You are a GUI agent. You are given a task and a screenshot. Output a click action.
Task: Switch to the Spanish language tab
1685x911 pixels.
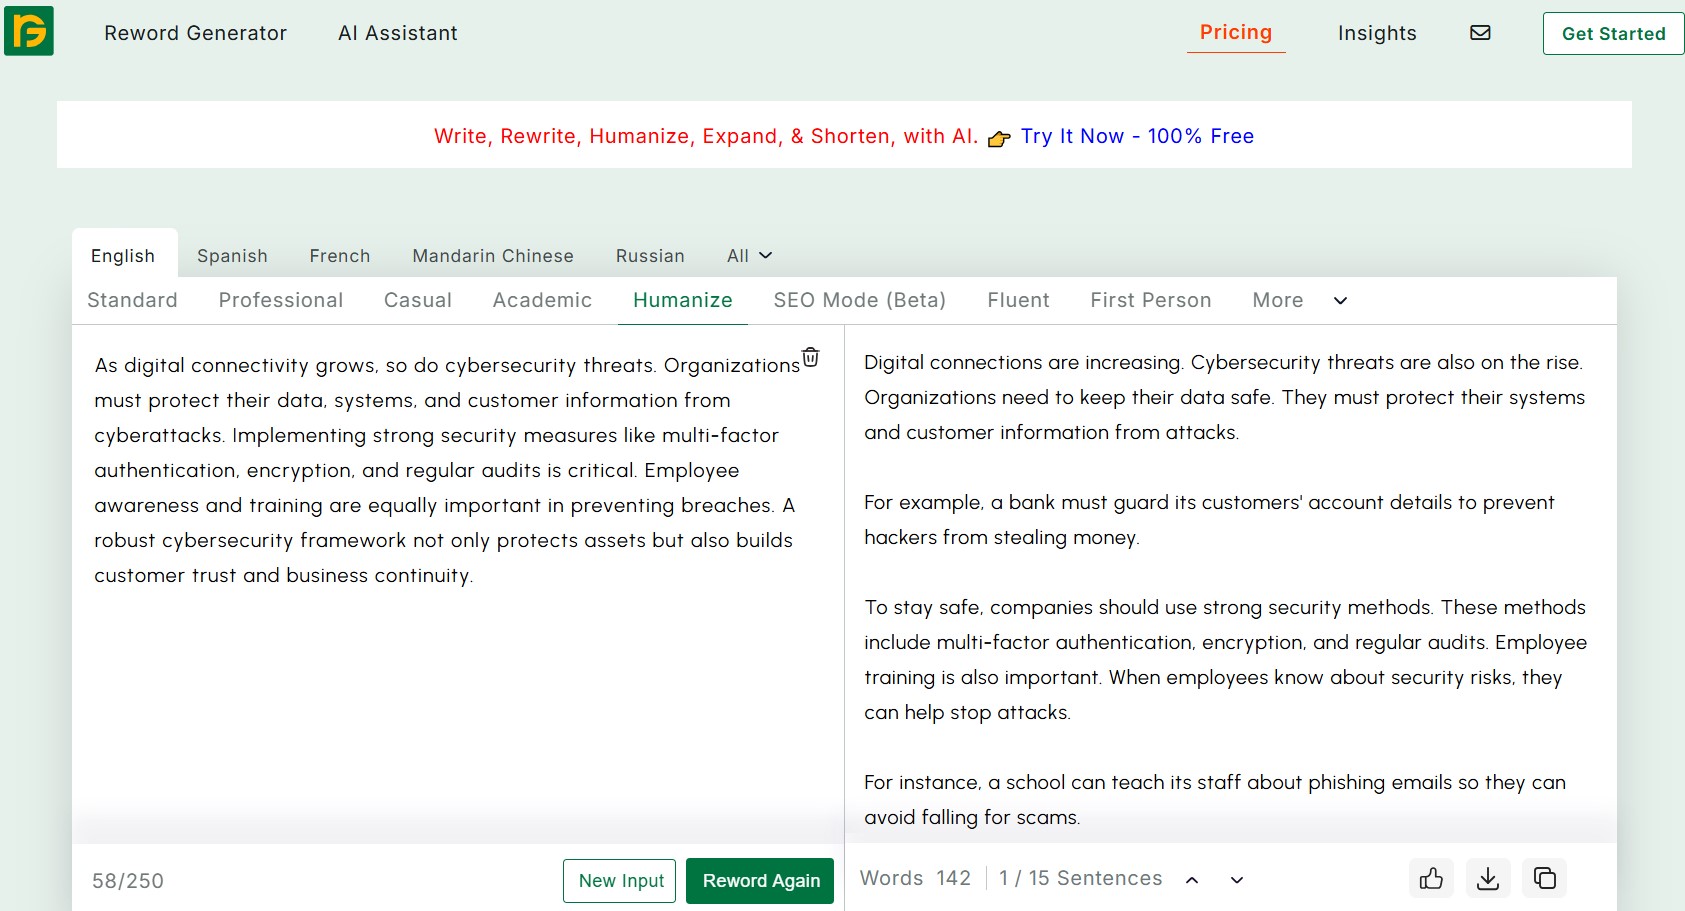(231, 255)
